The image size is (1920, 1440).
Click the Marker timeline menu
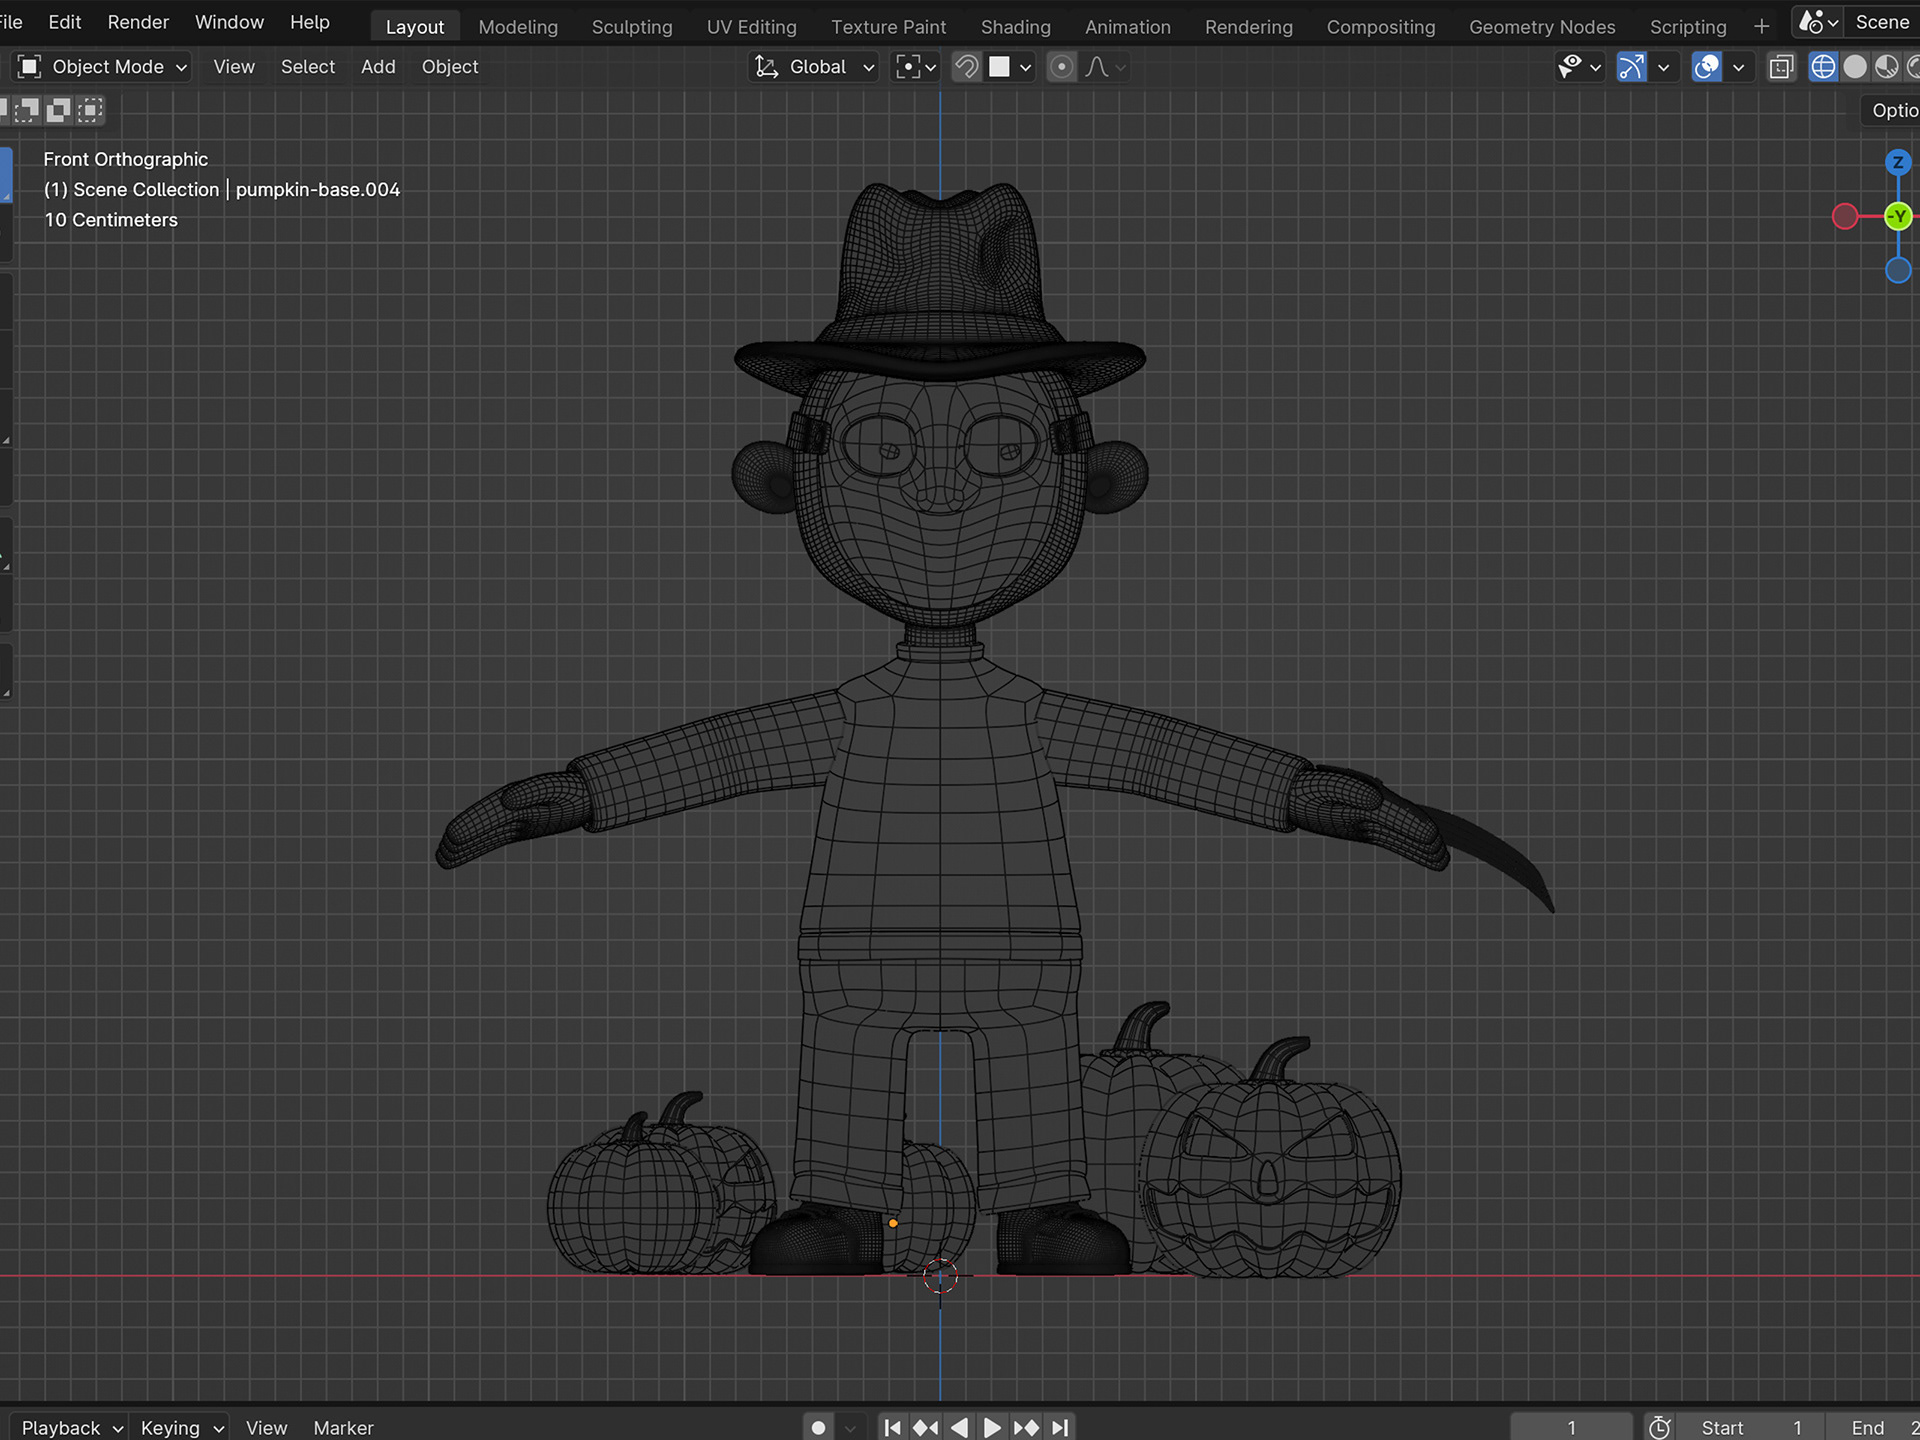click(x=343, y=1427)
